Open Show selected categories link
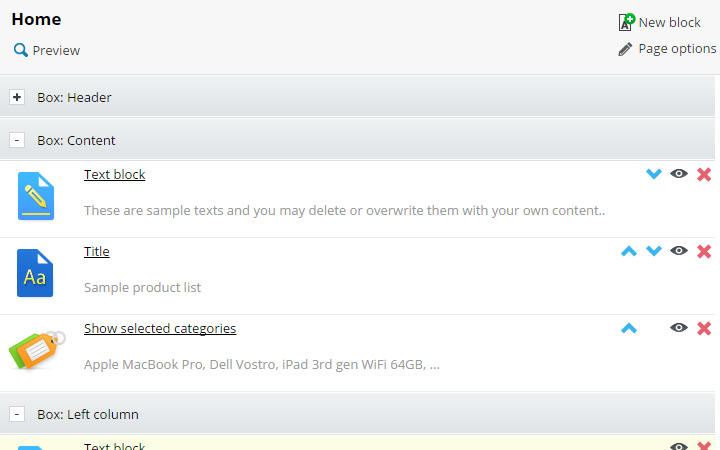720x450 pixels. 160,329
